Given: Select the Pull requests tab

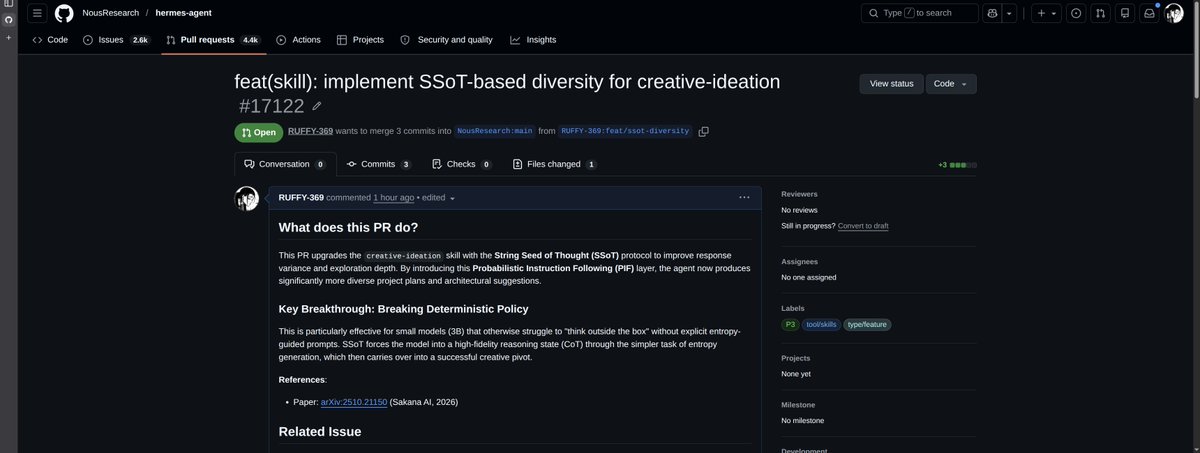Looking at the screenshot, I should coord(213,40).
